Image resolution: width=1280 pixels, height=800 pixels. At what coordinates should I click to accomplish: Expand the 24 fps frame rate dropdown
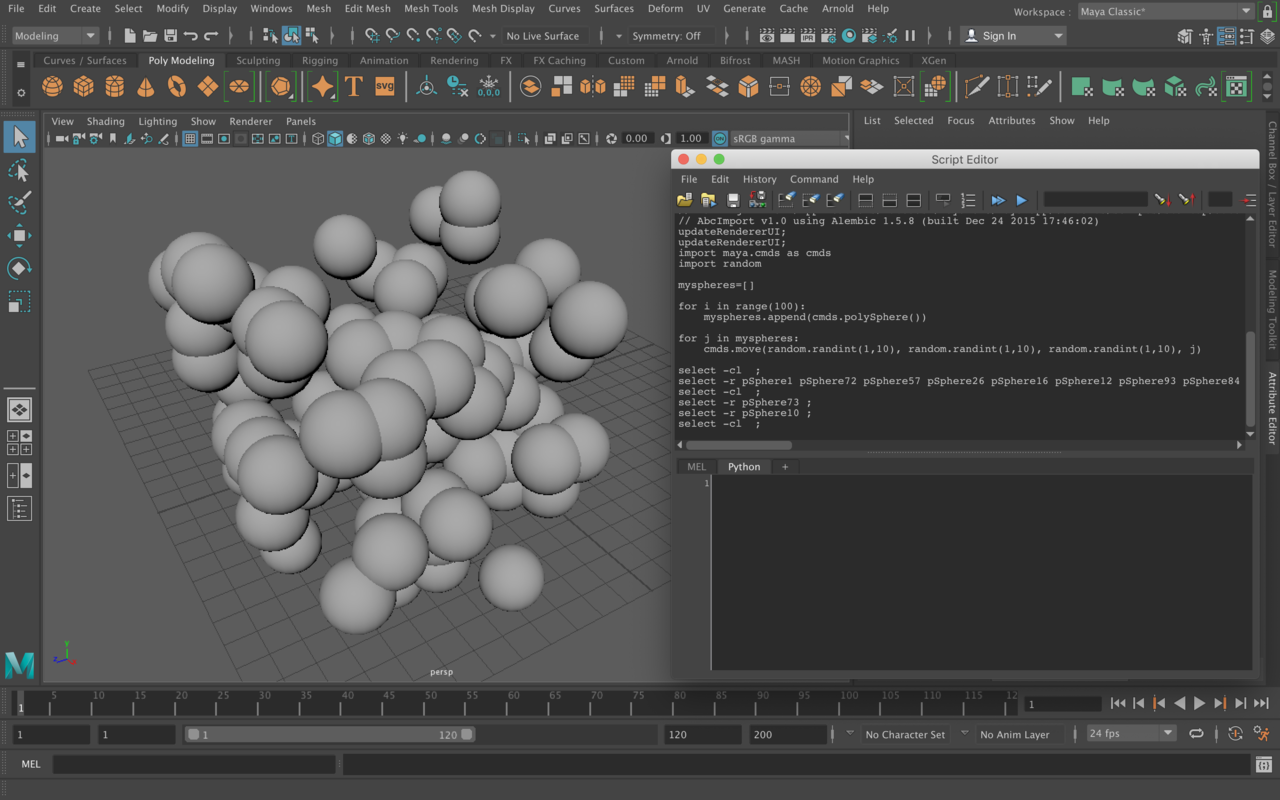pos(1130,734)
